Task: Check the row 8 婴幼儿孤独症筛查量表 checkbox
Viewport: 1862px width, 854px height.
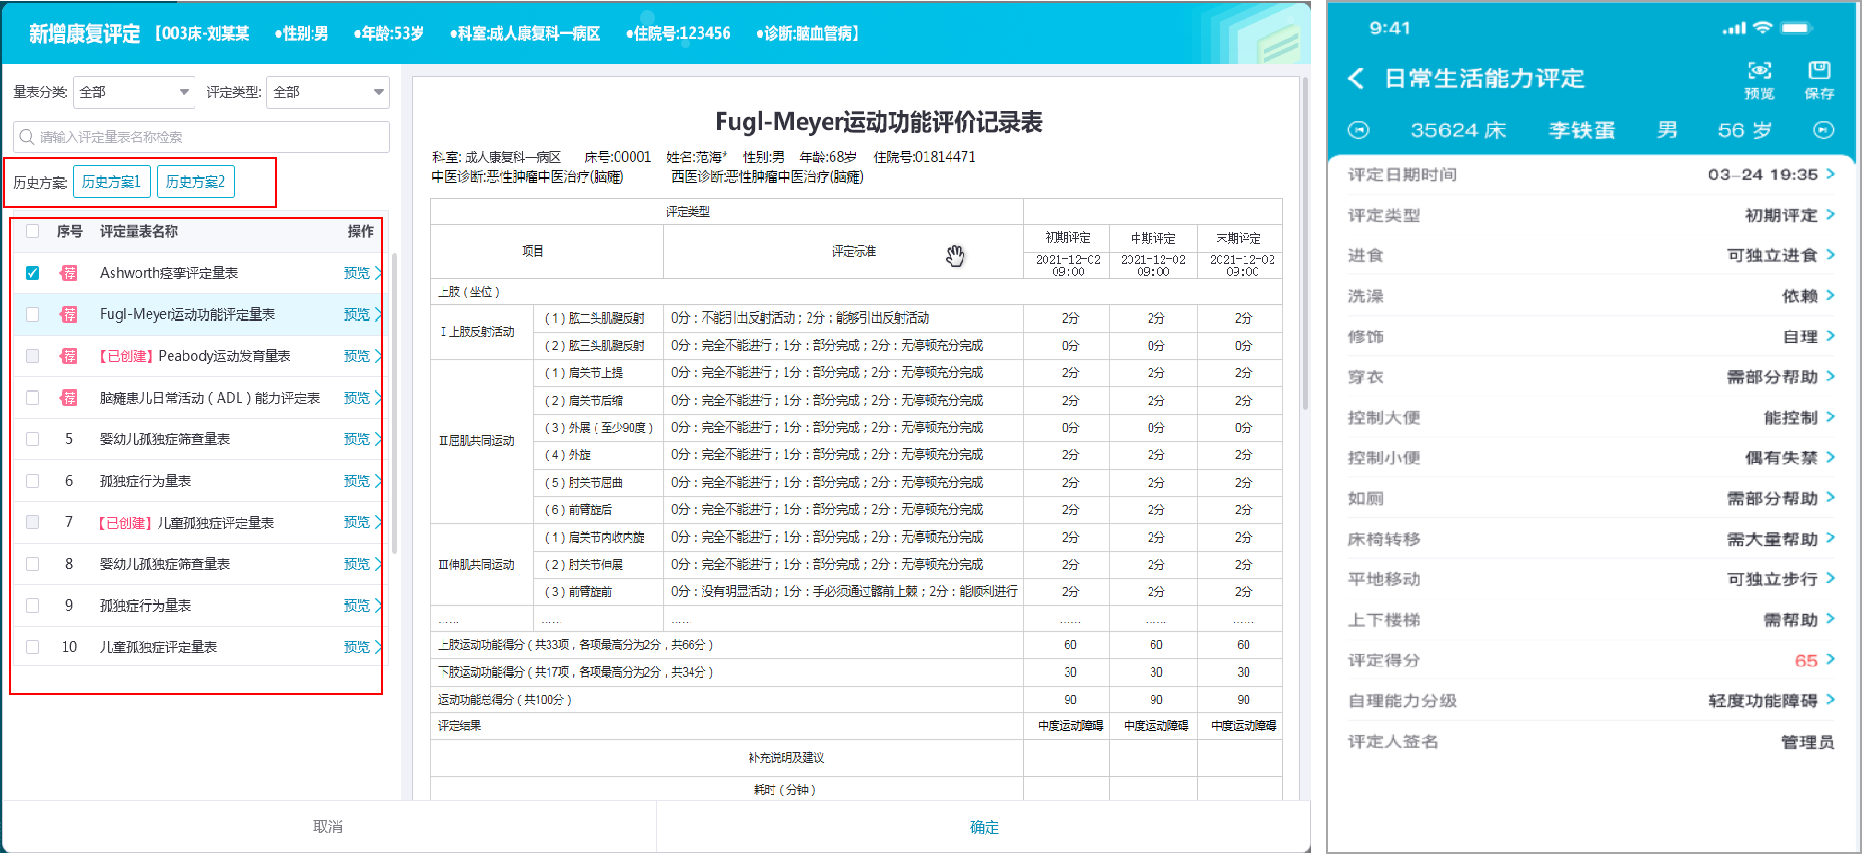Action: pos(33,564)
